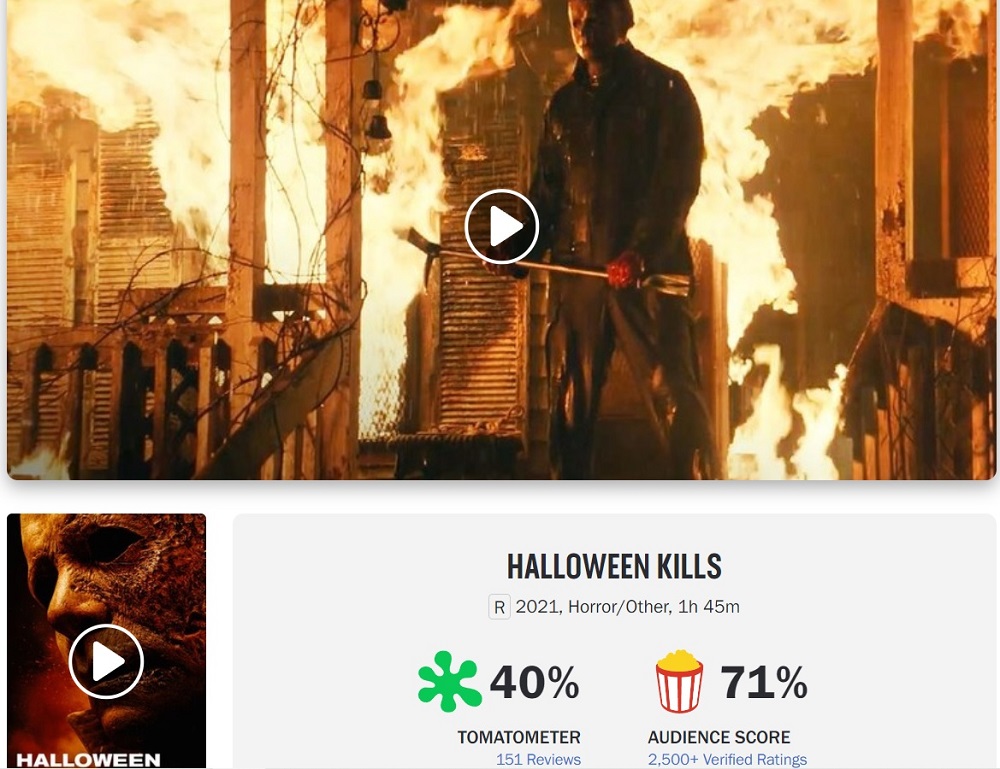Viewport: 1000px width, 769px height.
Task: Click the 2021, Horror/Other, 1h 45m info line
Action: [x=628, y=606]
